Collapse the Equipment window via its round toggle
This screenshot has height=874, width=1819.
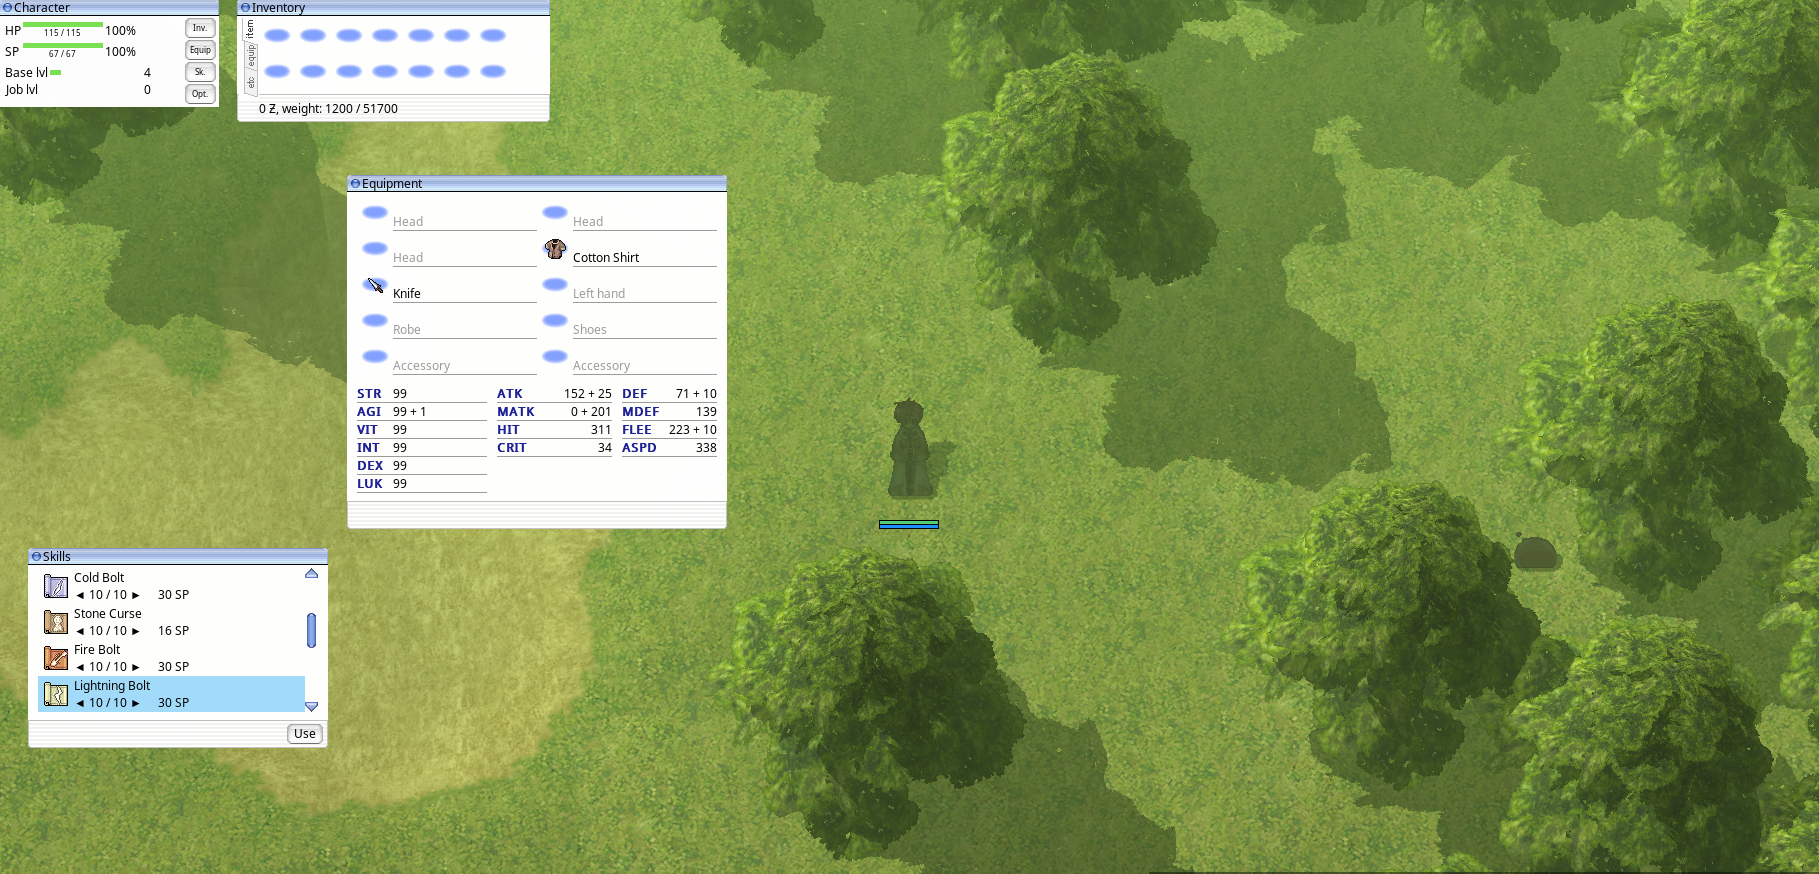(x=355, y=183)
